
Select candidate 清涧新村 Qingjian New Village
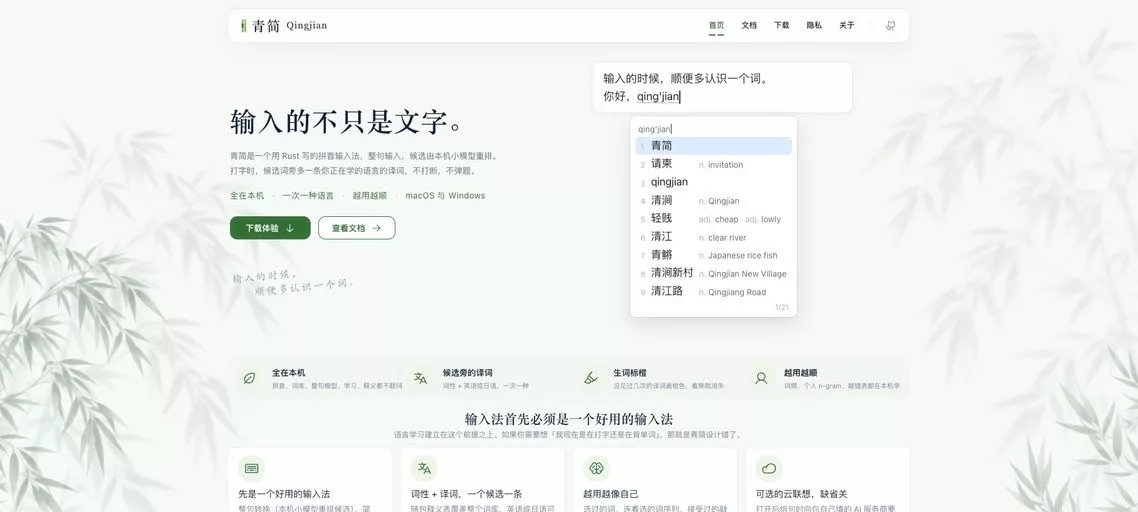713,273
